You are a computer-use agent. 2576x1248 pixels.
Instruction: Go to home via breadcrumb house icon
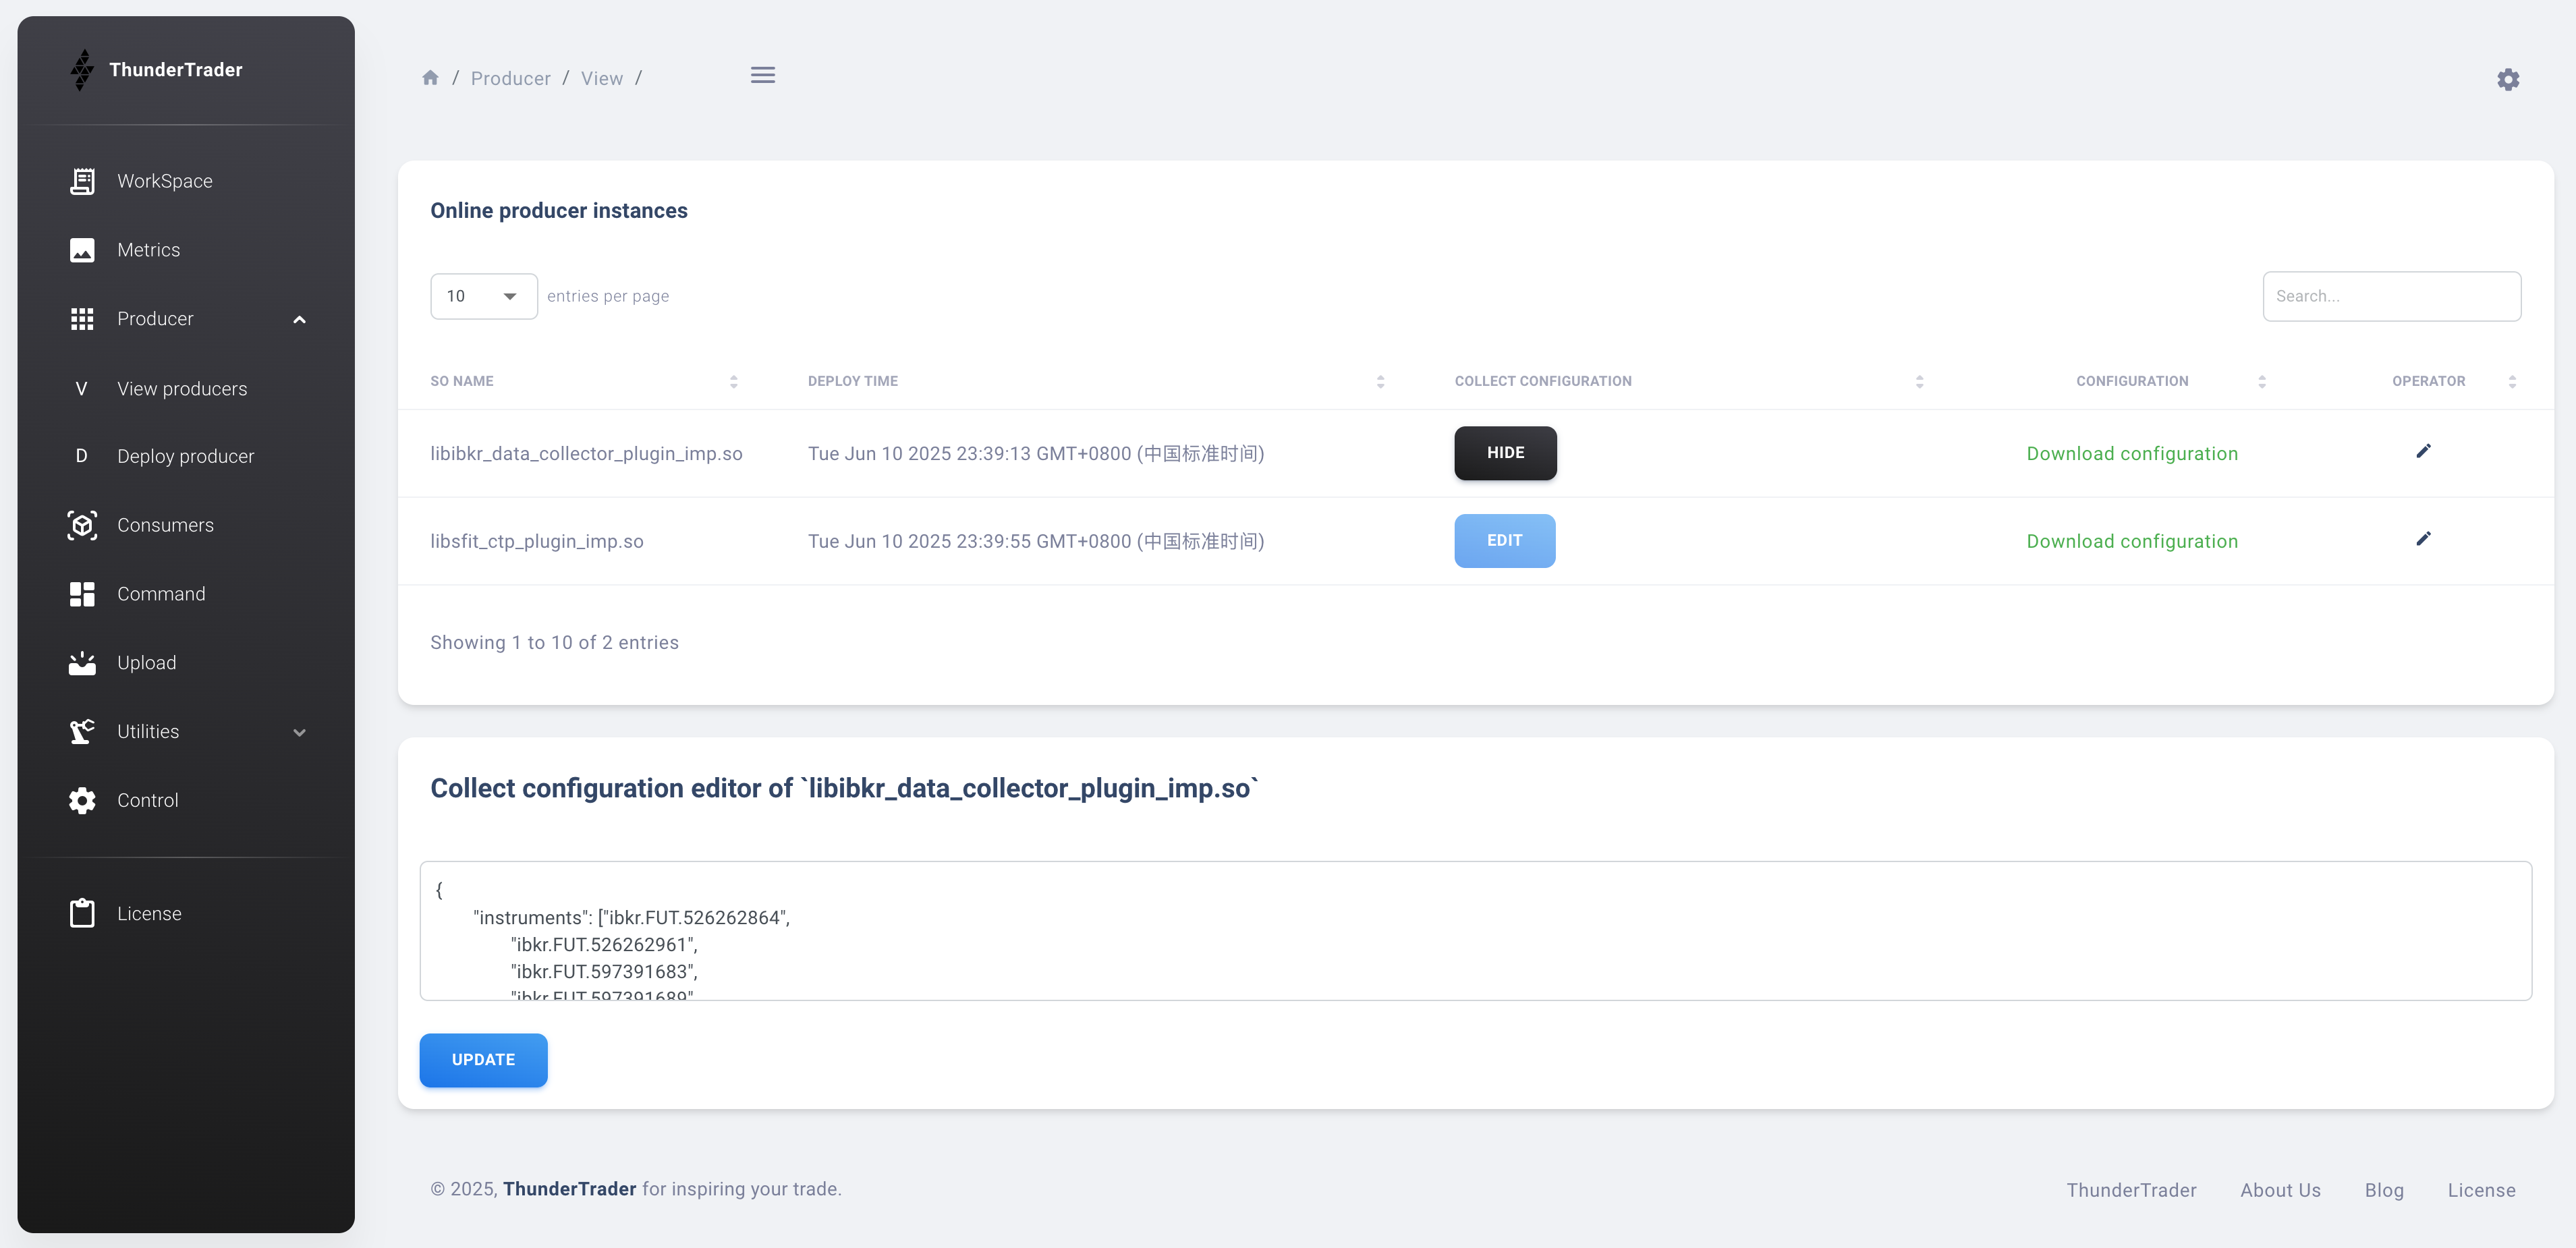point(430,77)
